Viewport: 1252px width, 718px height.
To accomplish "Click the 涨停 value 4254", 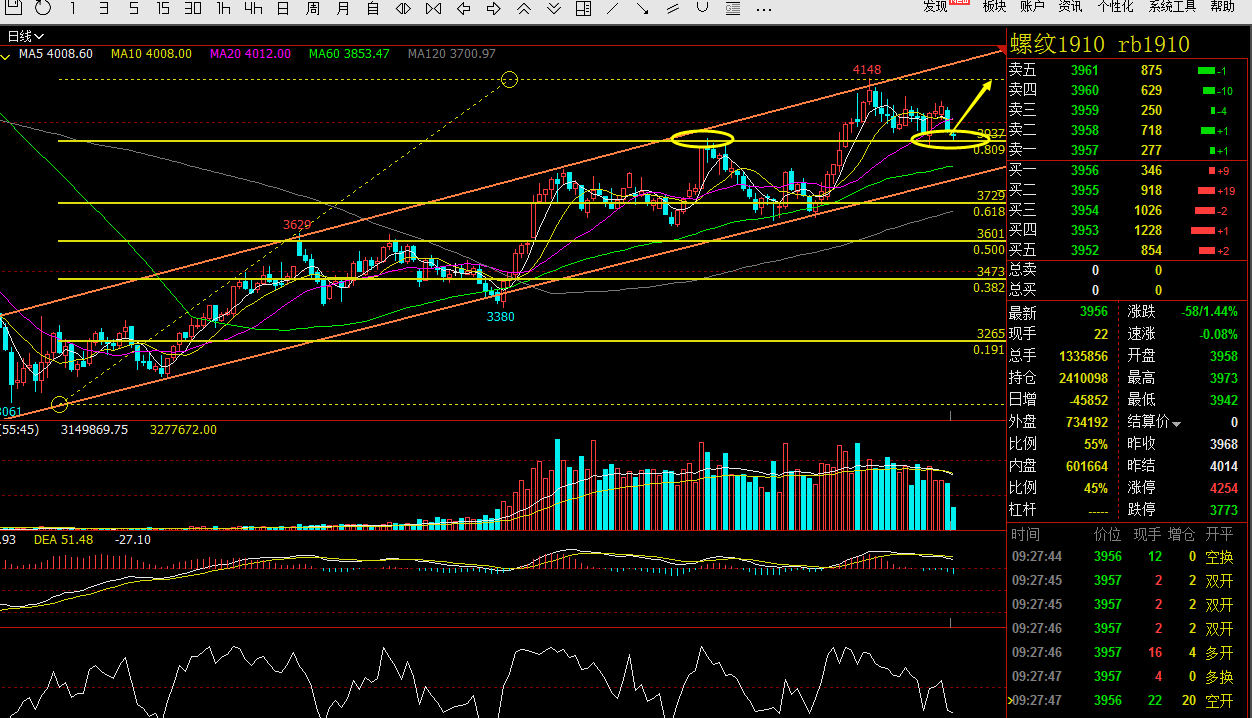I will tap(1224, 488).
